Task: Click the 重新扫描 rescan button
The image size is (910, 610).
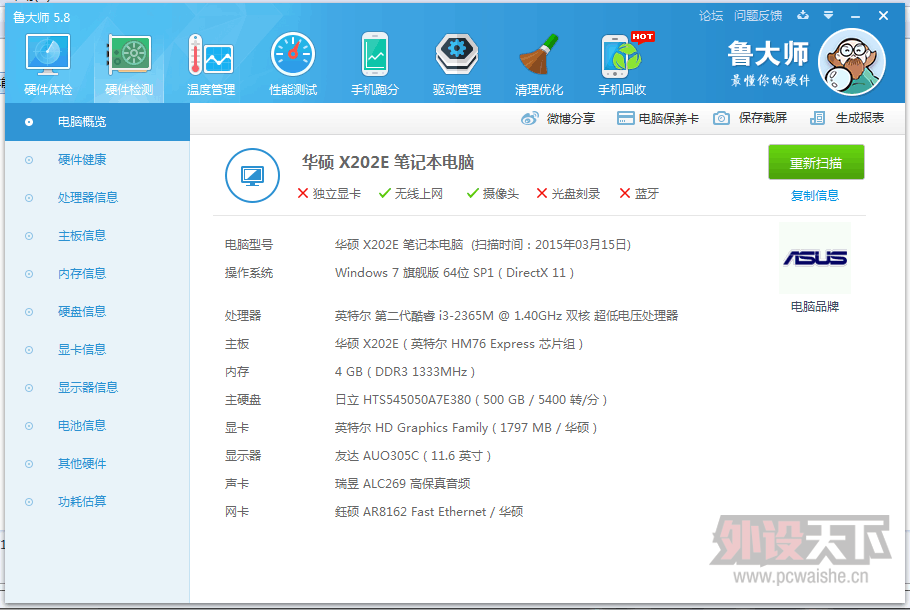Action: (816, 163)
